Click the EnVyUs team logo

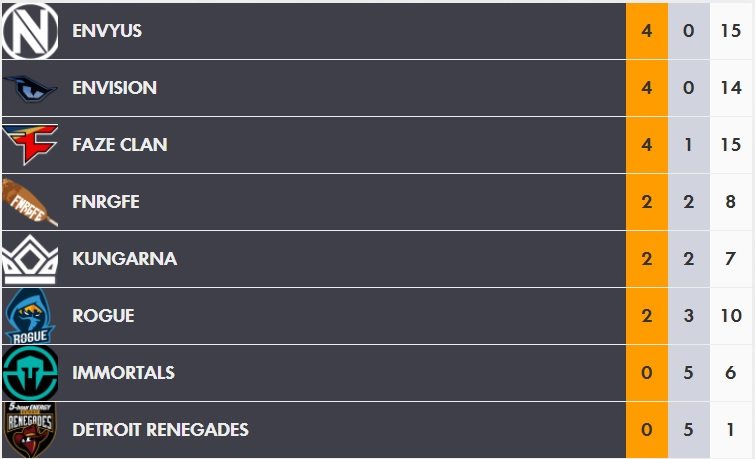tap(29, 31)
